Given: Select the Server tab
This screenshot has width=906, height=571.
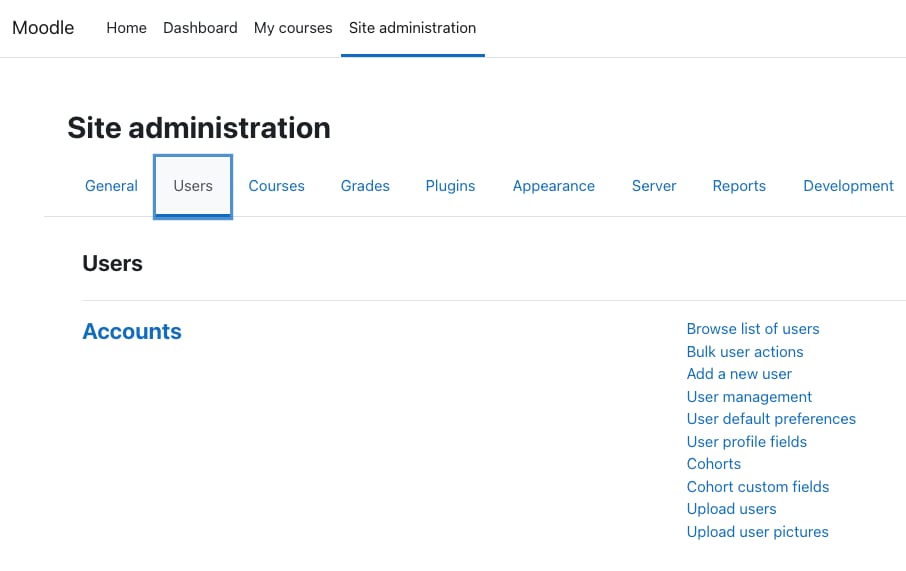Looking at the screenshot, I should coord(654,186).
